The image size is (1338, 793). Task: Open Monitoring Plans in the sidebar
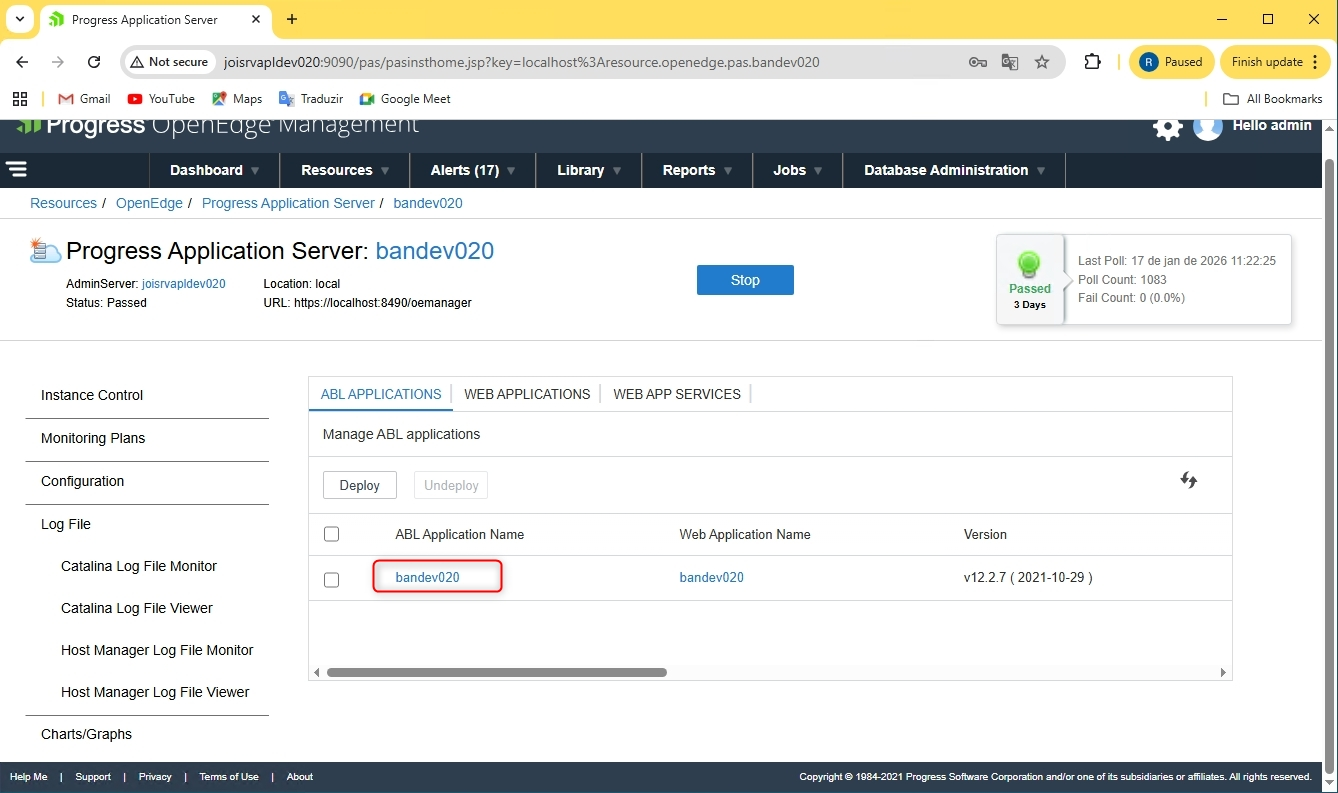click(93, 438)
